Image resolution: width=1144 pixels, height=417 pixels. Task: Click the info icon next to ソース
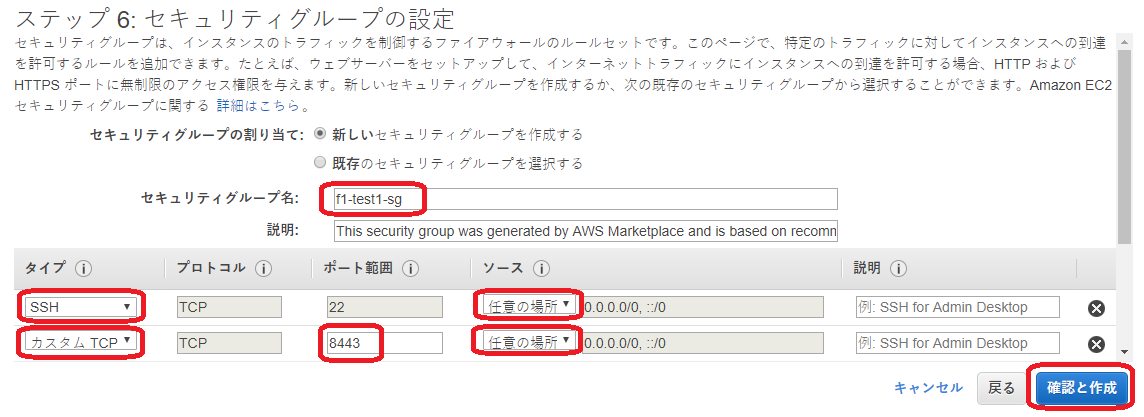click(x=542, y=269)
